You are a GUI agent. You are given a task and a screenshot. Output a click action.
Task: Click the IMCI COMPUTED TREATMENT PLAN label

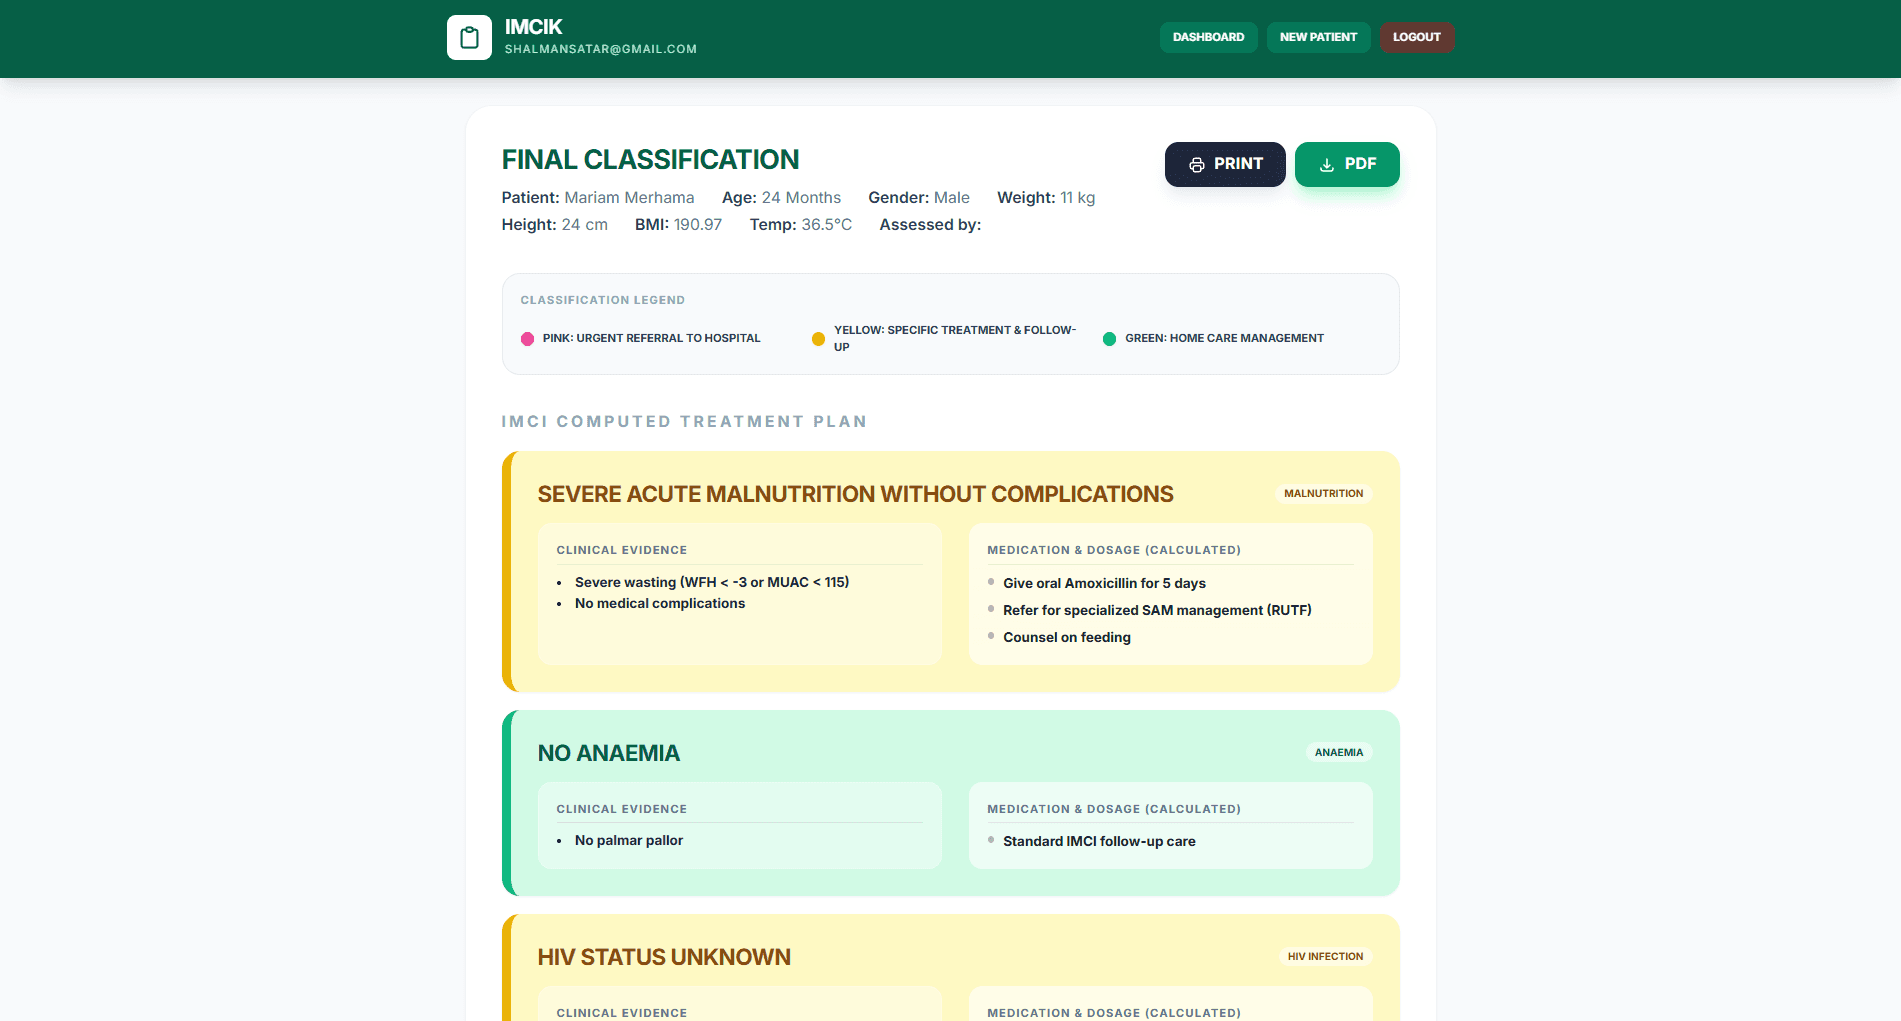pos(684,422)
